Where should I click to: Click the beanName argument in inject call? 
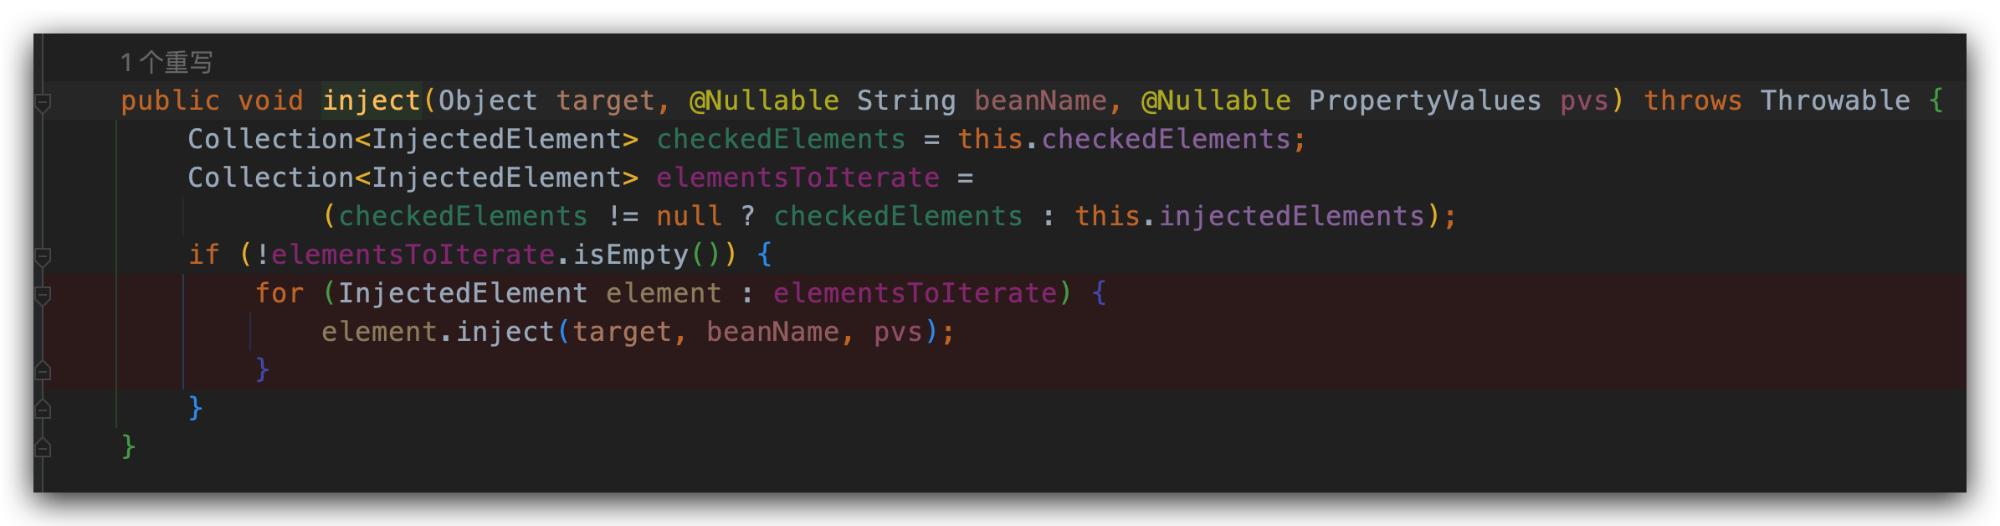point(773,332)
